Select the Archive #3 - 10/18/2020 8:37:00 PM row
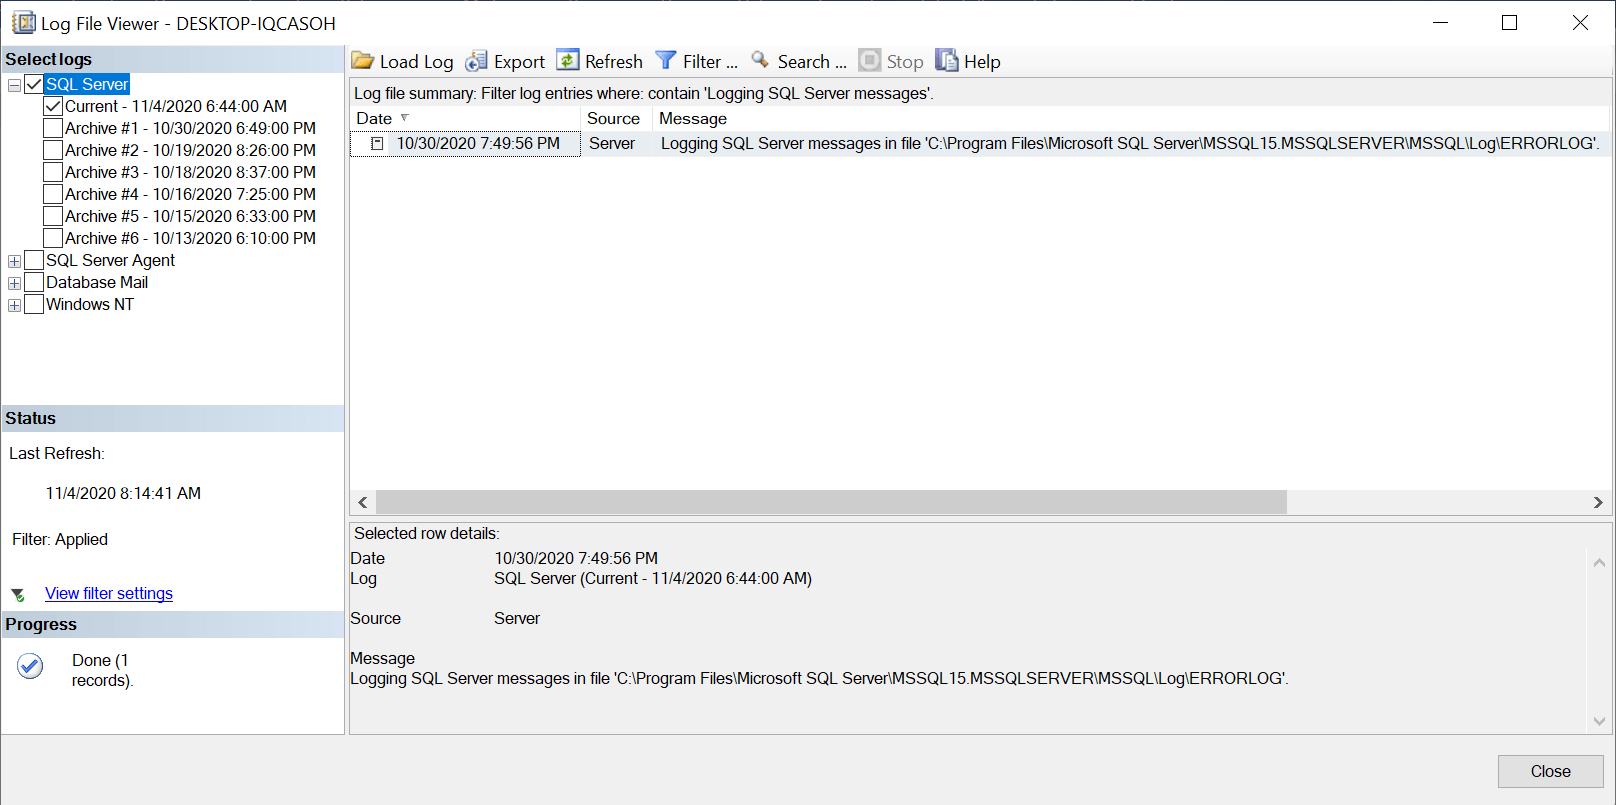 190,172
